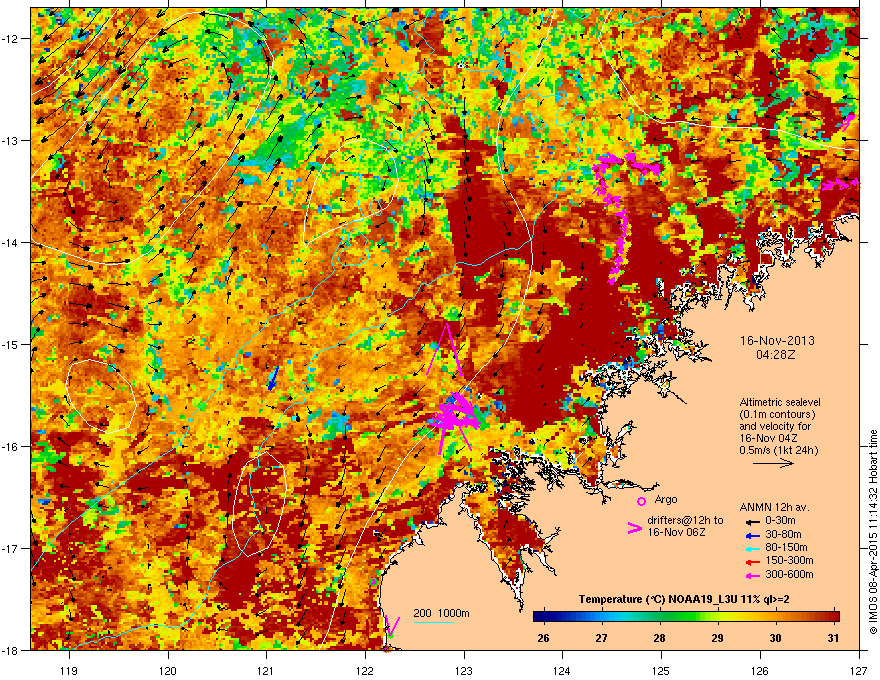The height and width of the screenshot is (680, 880).
Task: Click the magenta drifter cluster near 15.8S 123E
Action: [x=456, y=418]
